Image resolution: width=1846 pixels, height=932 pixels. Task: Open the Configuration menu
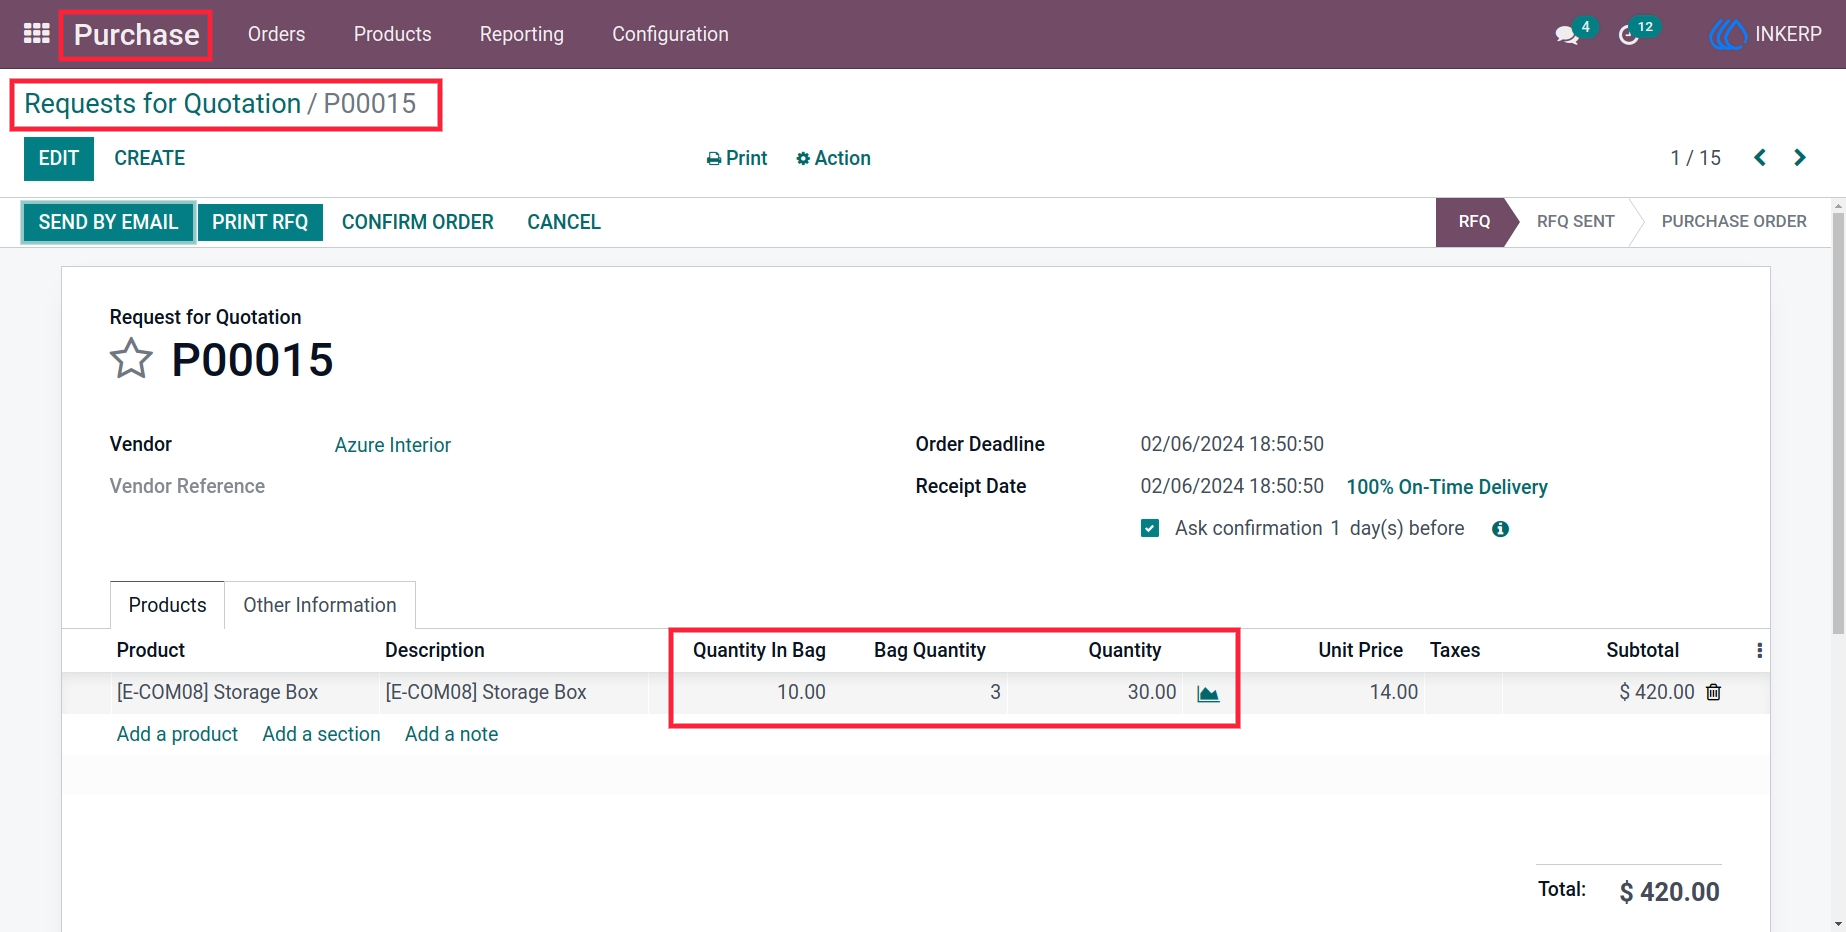point(670,34)
